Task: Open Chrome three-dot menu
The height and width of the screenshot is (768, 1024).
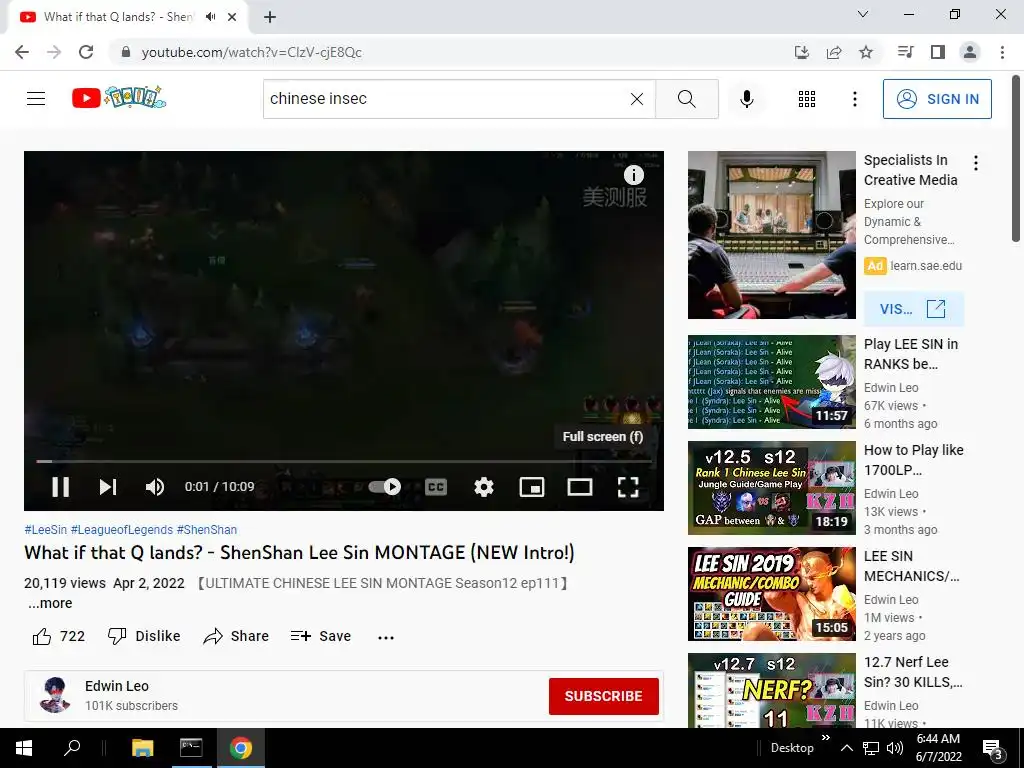Action: (x=1002, y=52)
